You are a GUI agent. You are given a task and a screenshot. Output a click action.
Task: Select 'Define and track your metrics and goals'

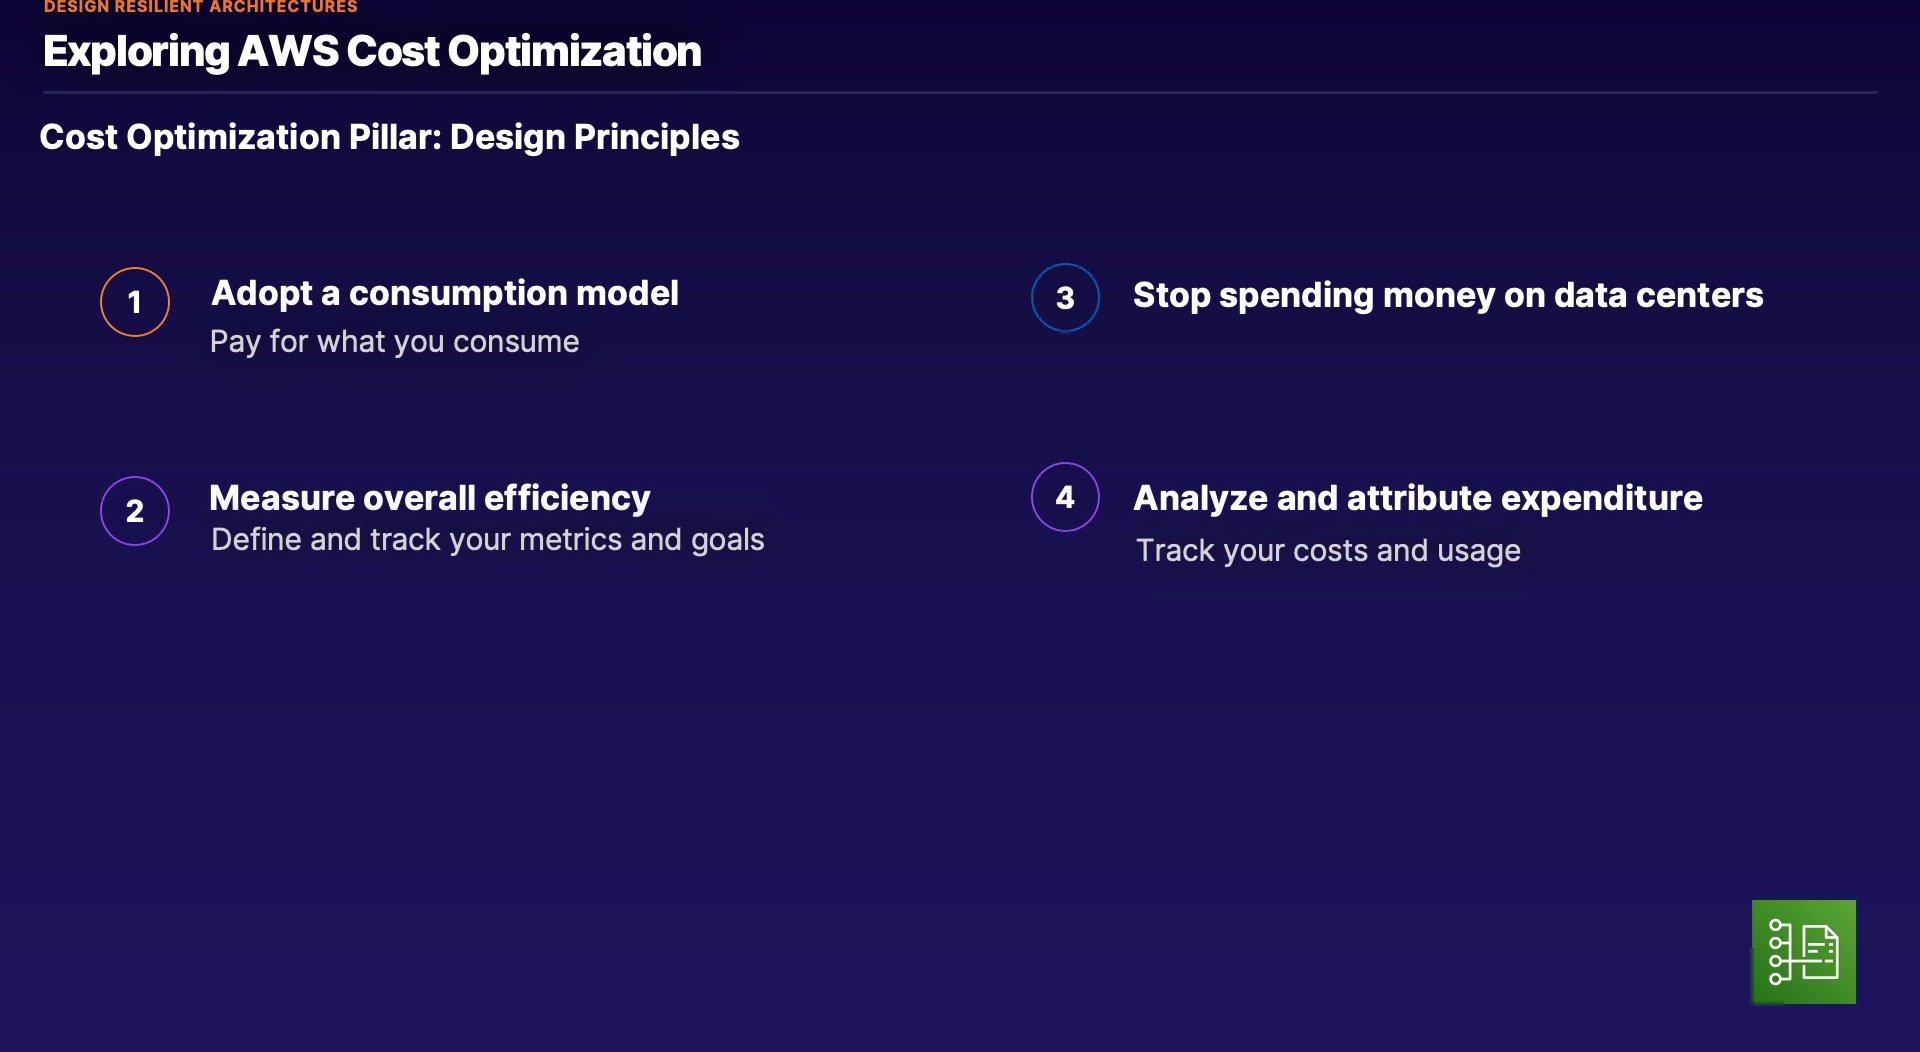(x=487, y=540)
